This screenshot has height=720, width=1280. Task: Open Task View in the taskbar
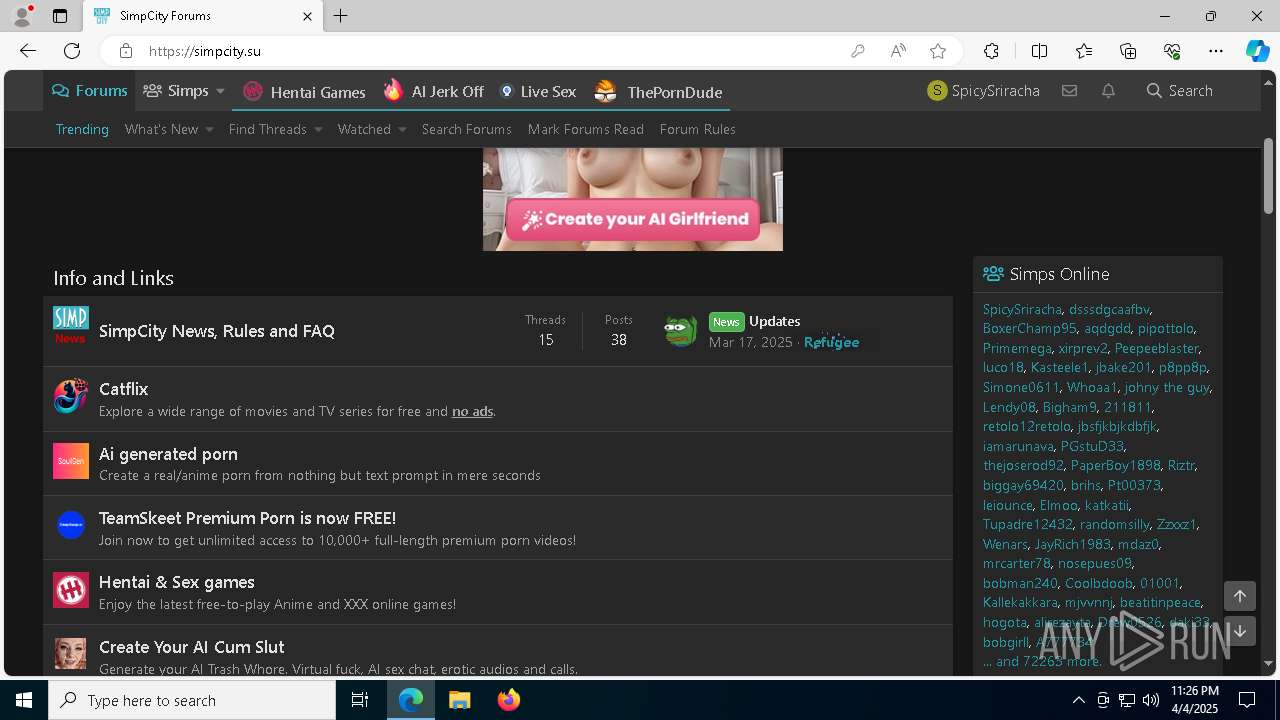click(360, 700)
